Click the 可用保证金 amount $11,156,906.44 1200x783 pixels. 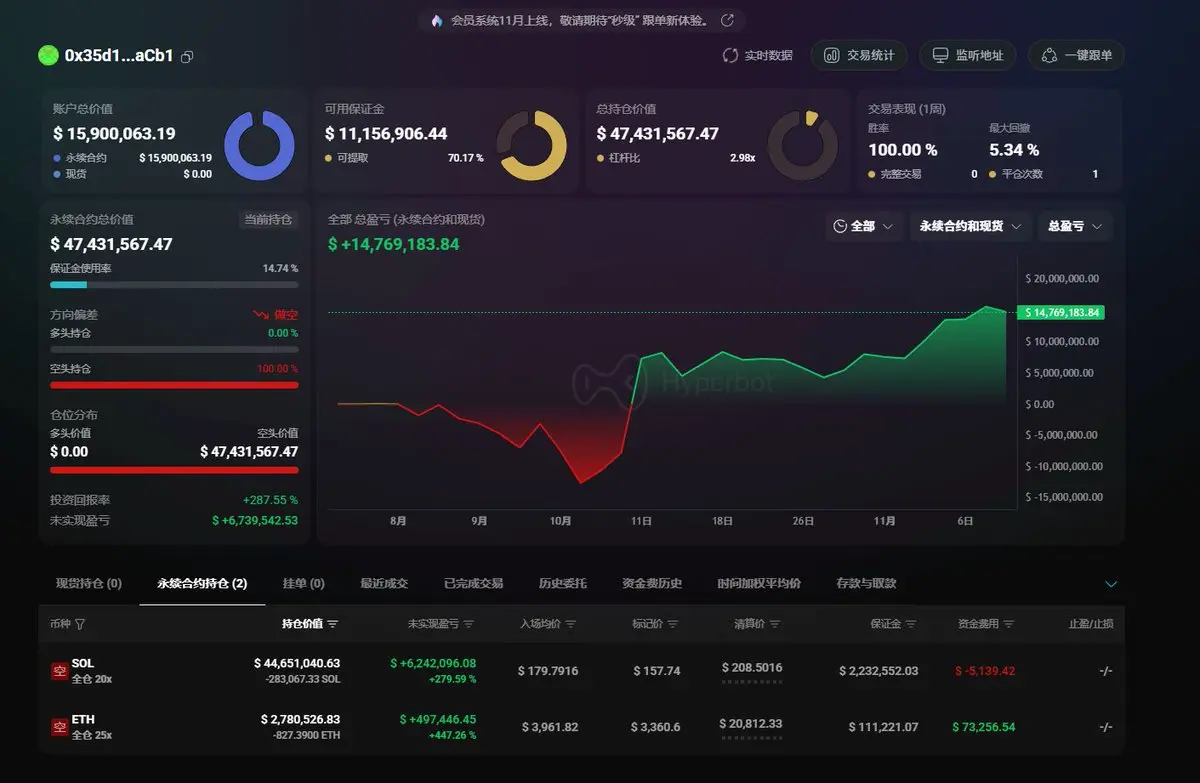click(386, 134)
